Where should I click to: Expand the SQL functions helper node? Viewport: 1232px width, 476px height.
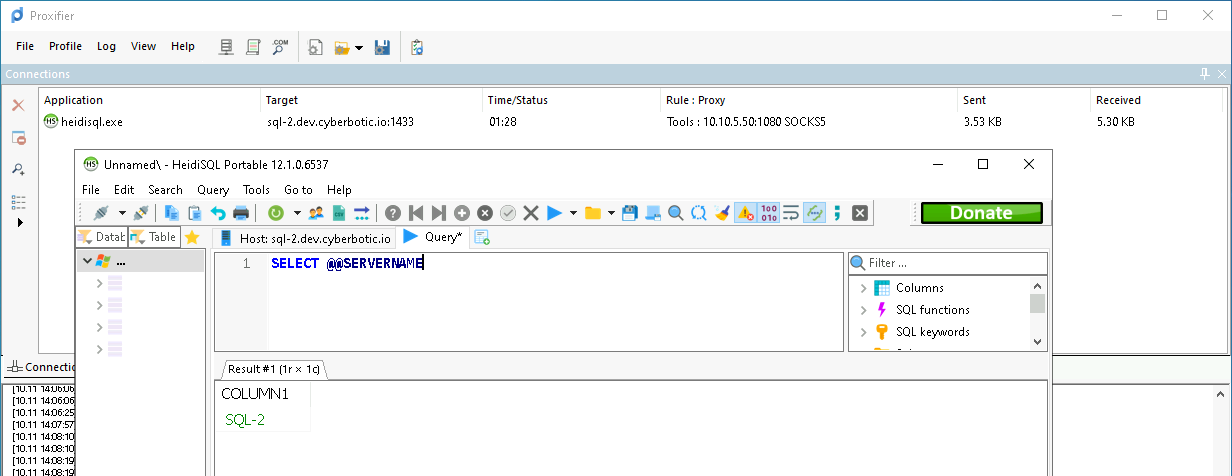pos(863,310)
